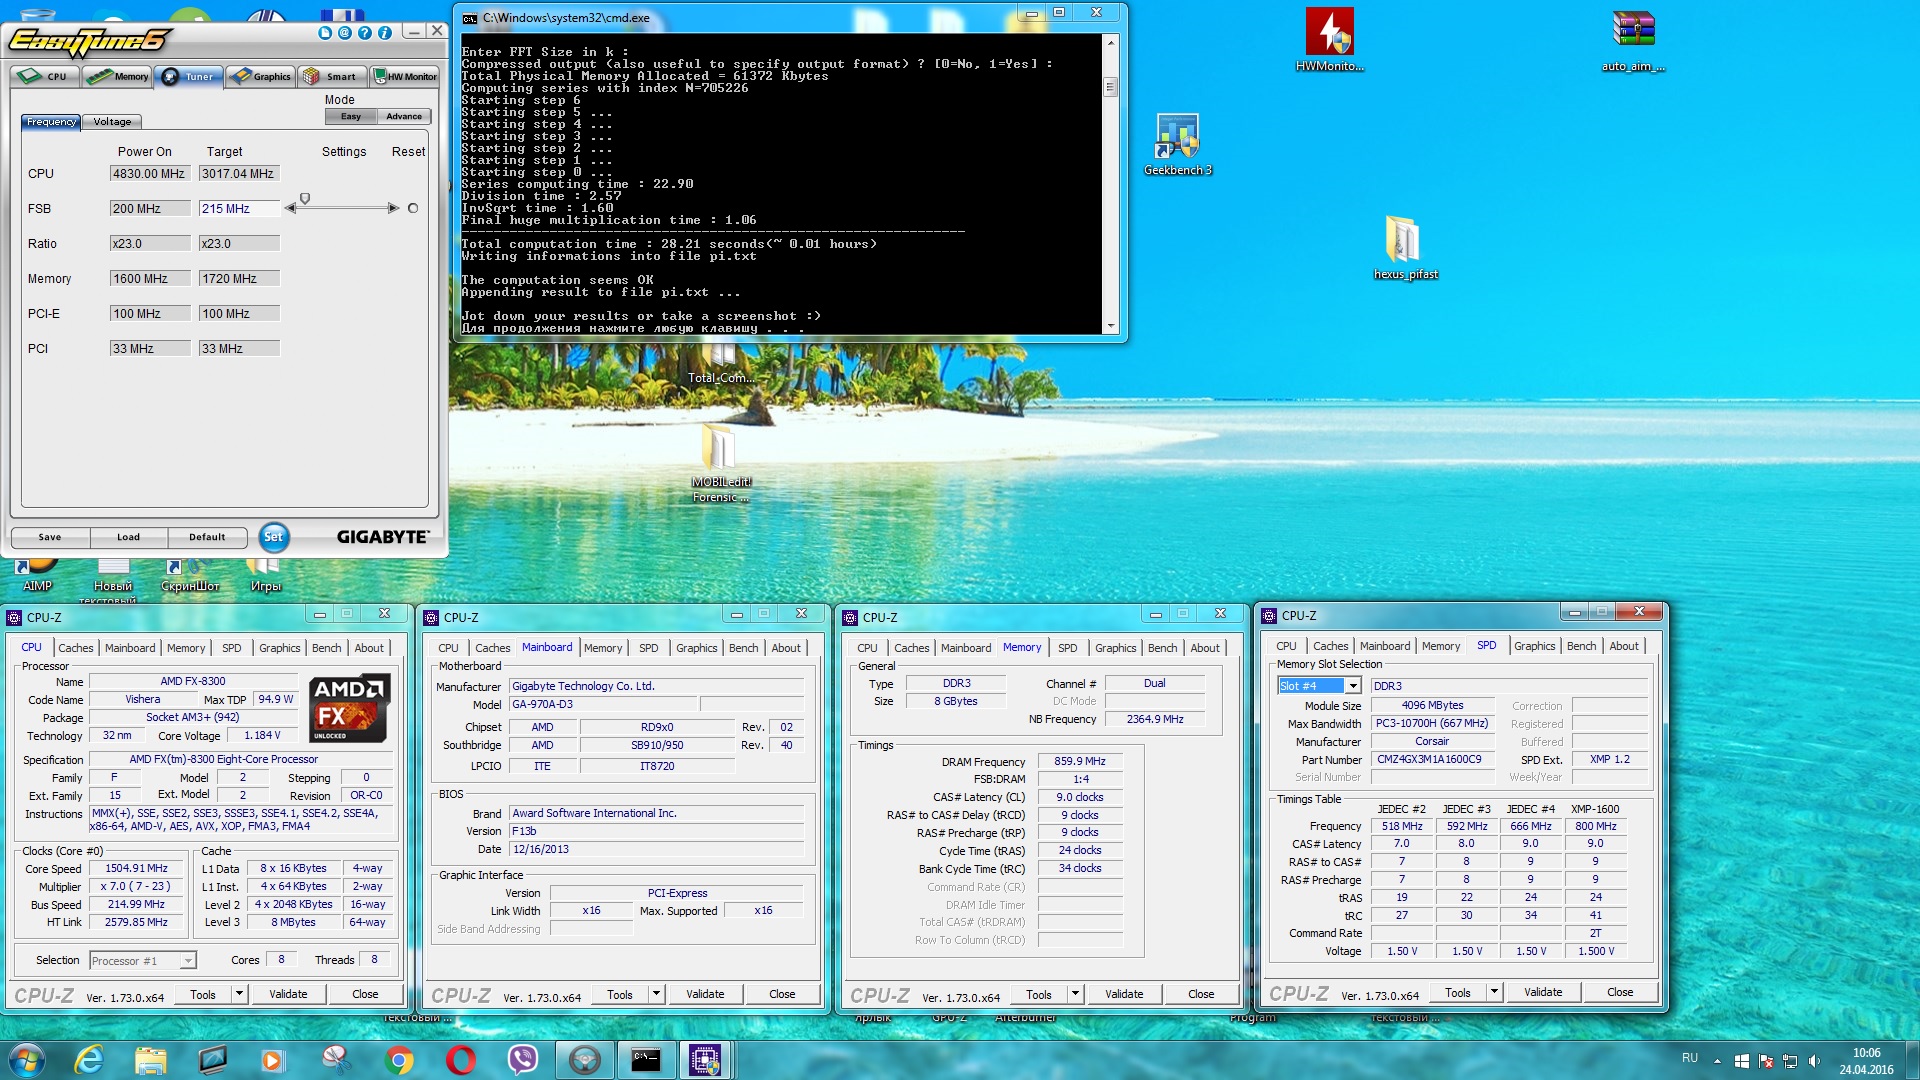Screen dimensions: 1920x1080
Task: Decrease FSB with left slider arrow
Action: pyautogui.click(x=290, y=208)
